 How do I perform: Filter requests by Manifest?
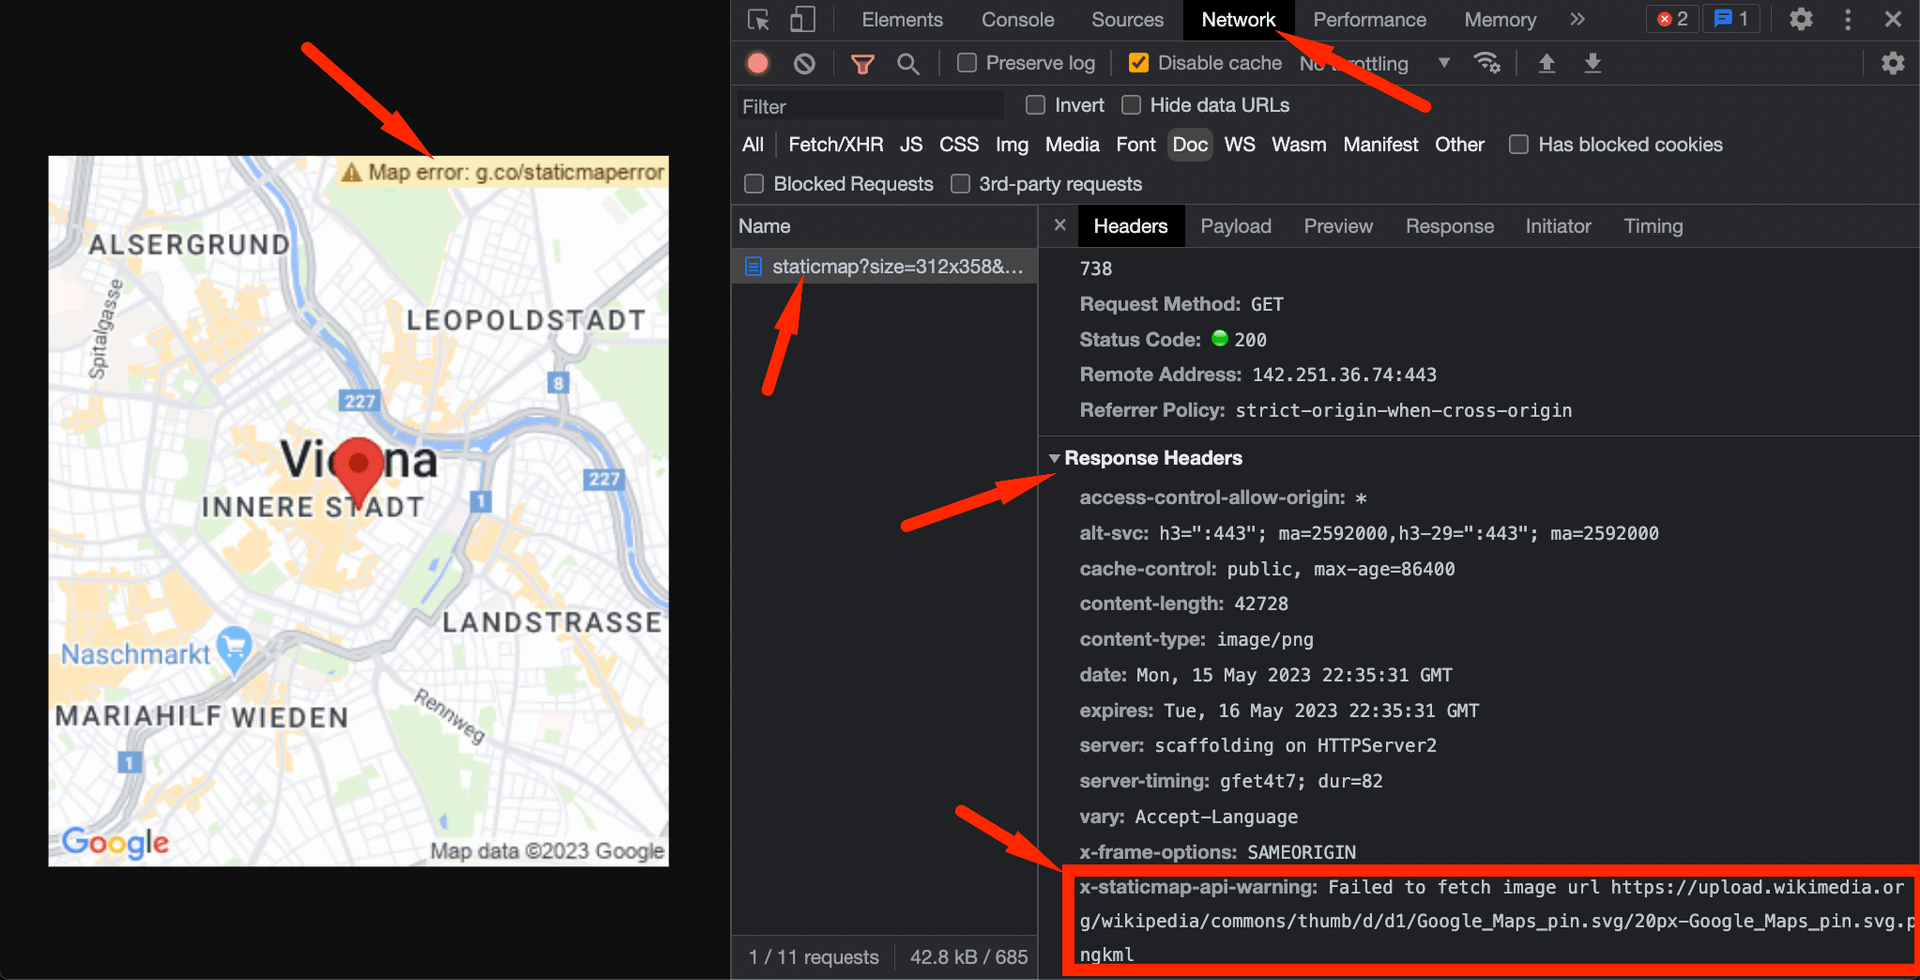[1381, 145]
